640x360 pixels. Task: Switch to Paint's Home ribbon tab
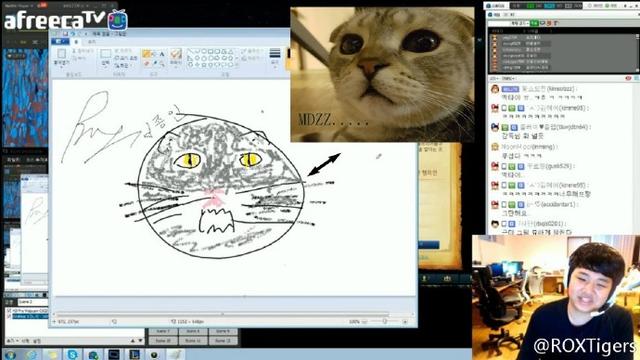76,42
